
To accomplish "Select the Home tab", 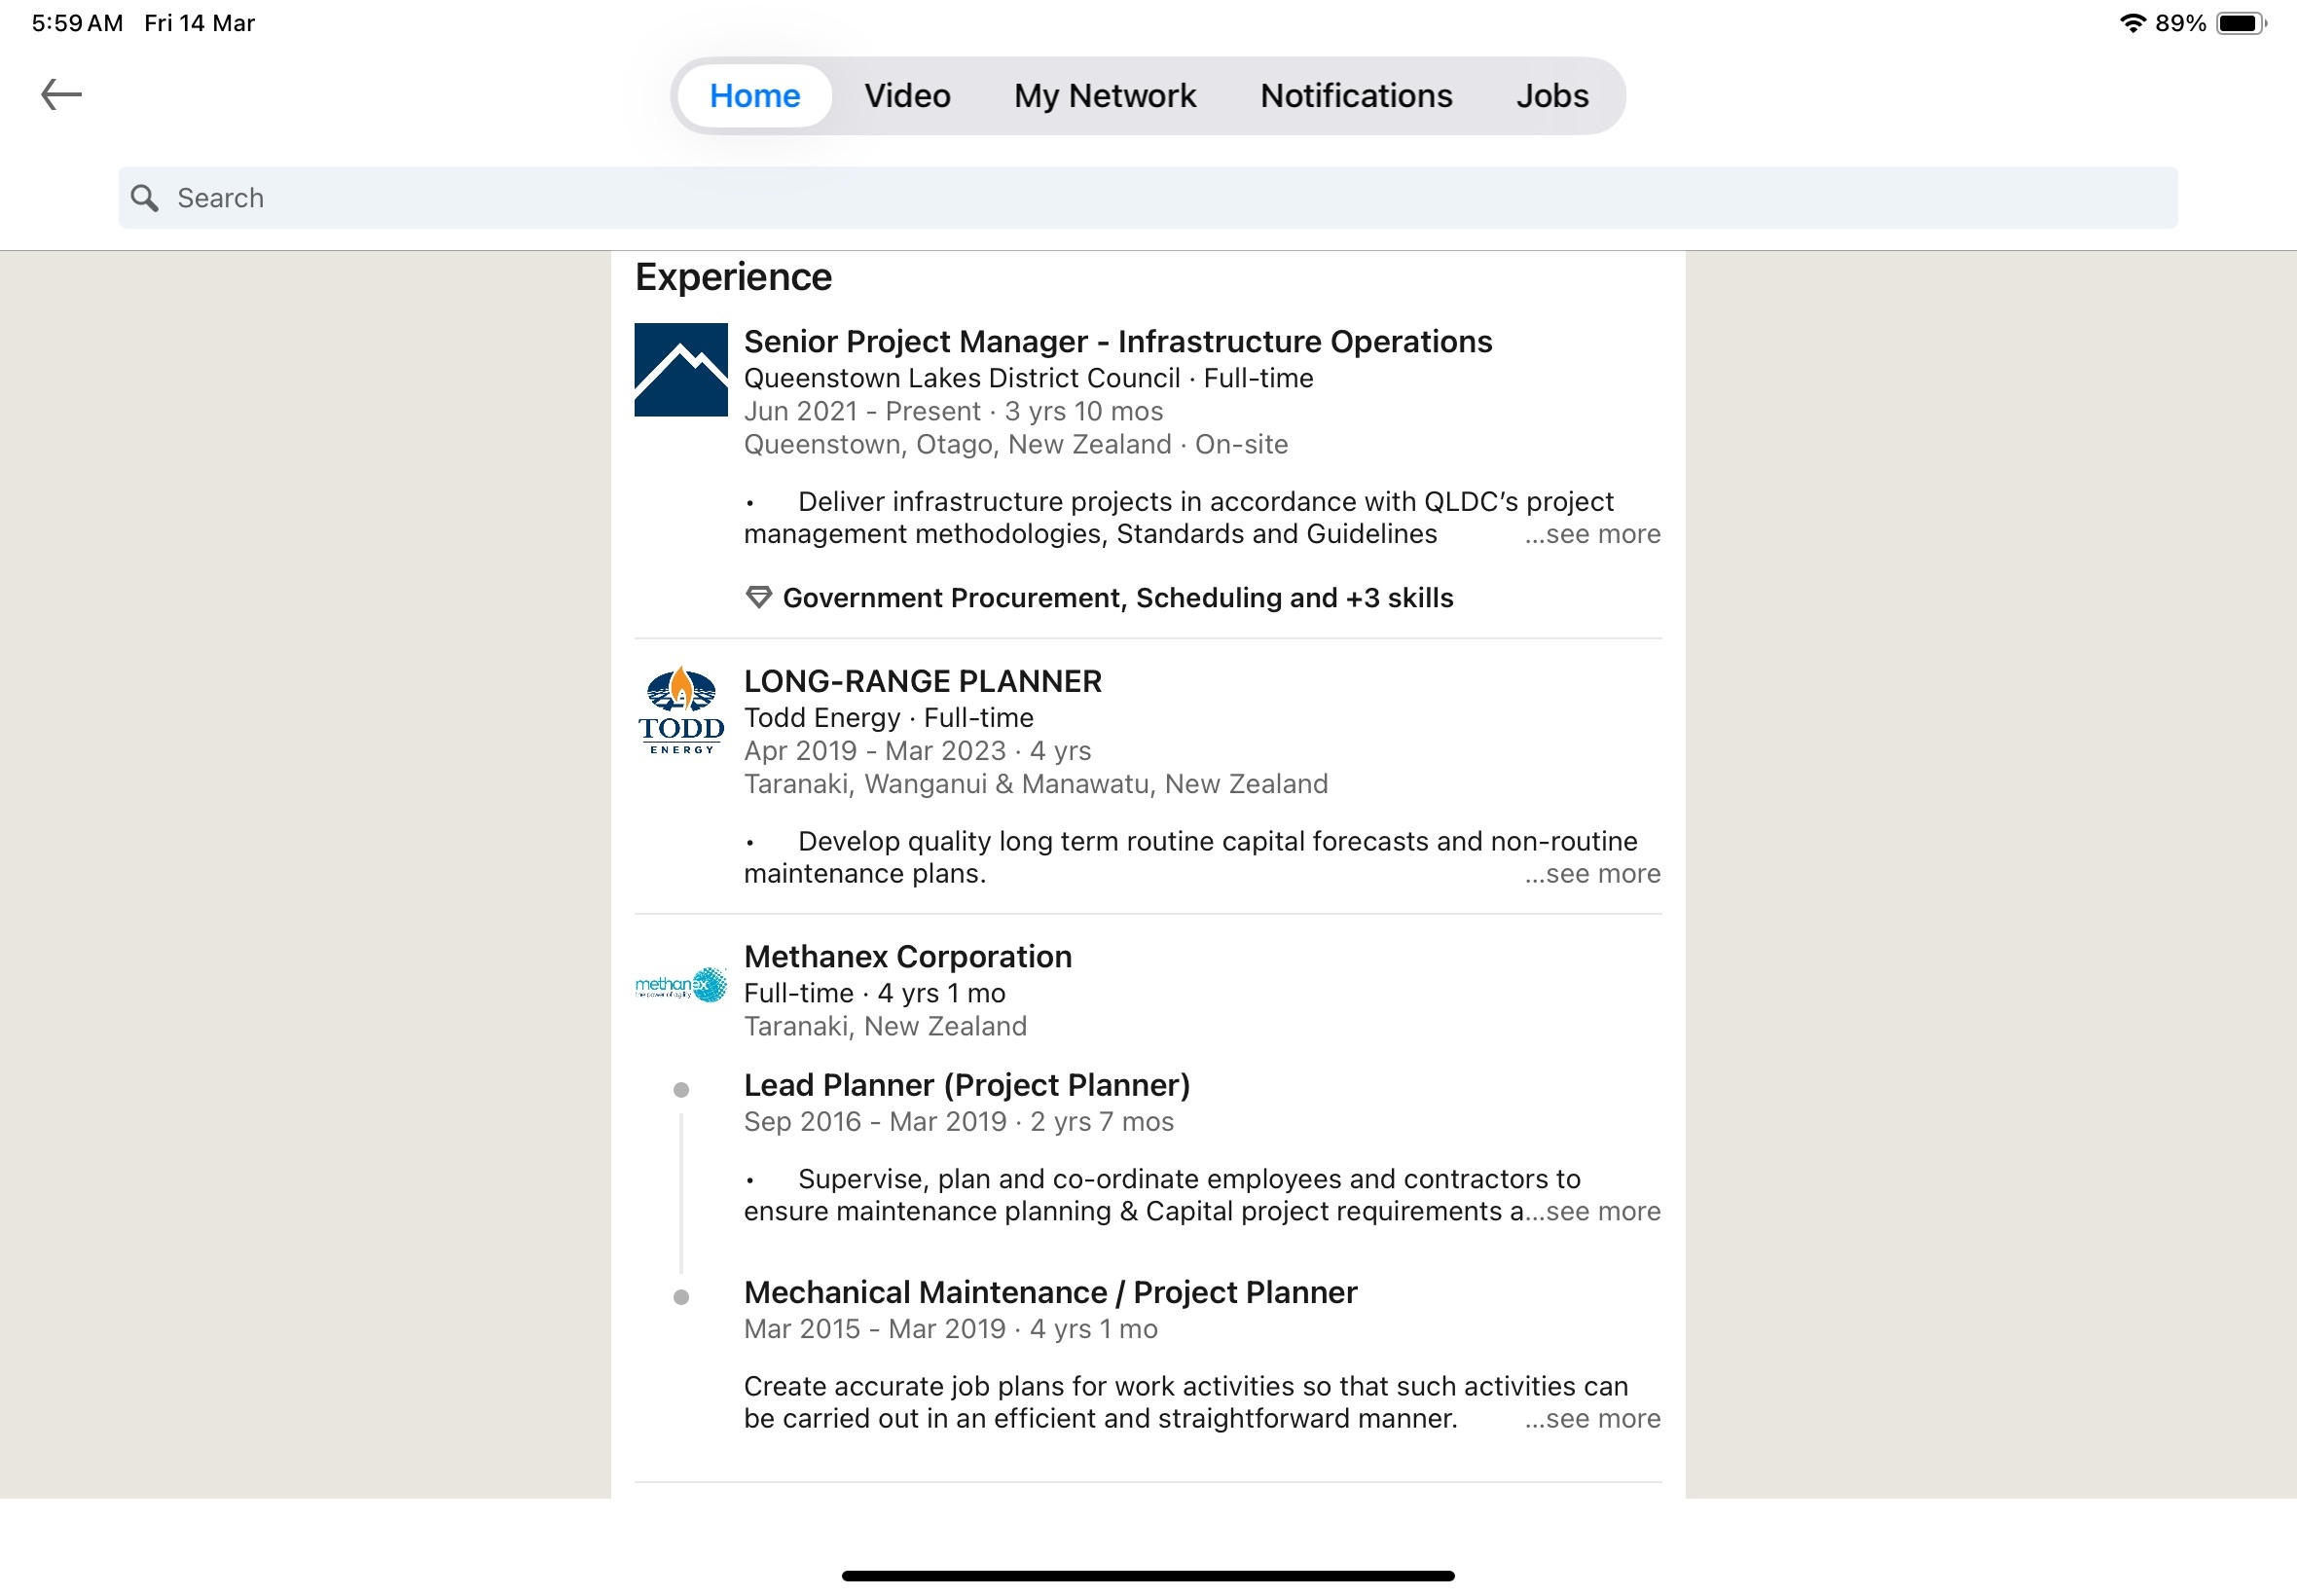I will [x=755, y=96].
